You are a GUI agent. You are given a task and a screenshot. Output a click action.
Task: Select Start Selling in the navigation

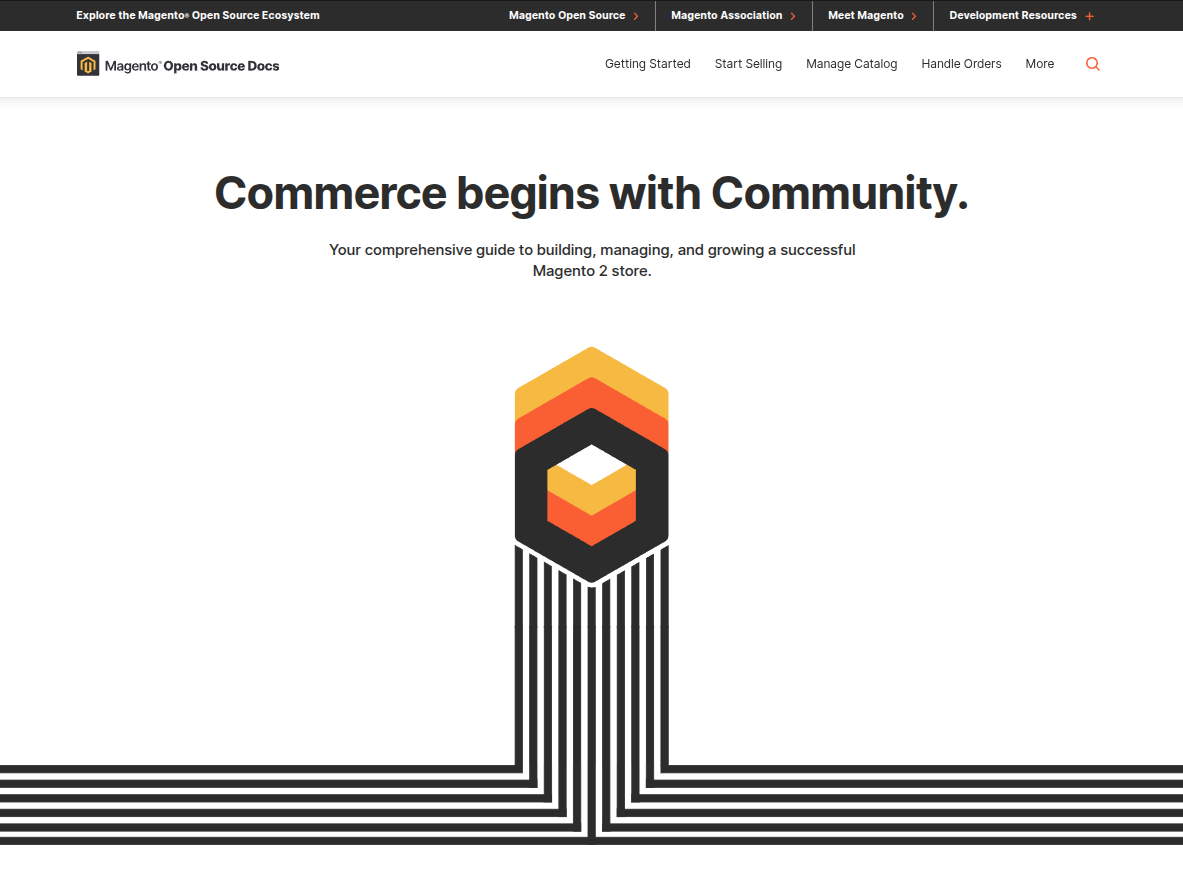pos(748,64)
